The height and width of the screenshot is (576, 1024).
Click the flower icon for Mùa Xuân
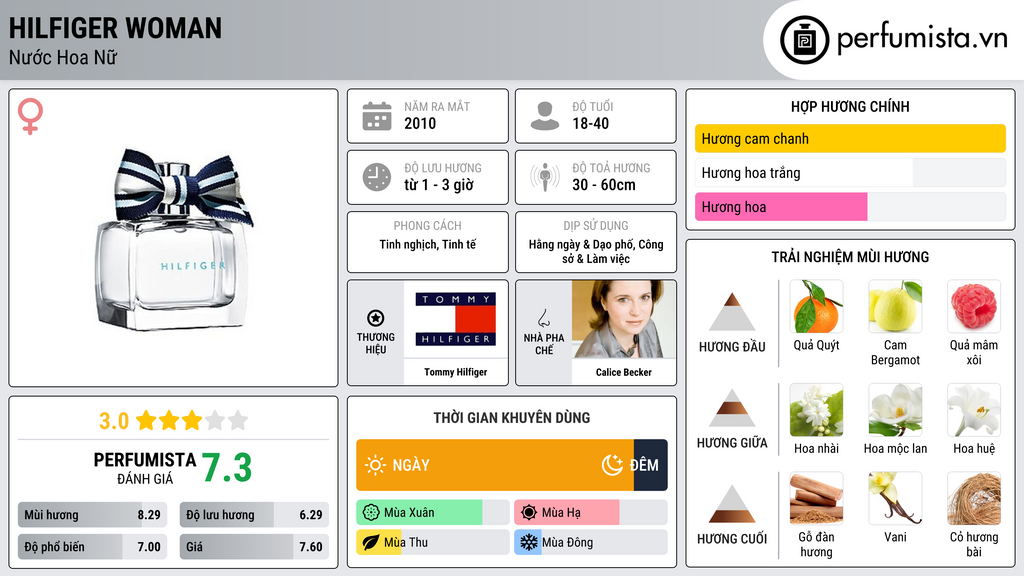tap(371, 513)
